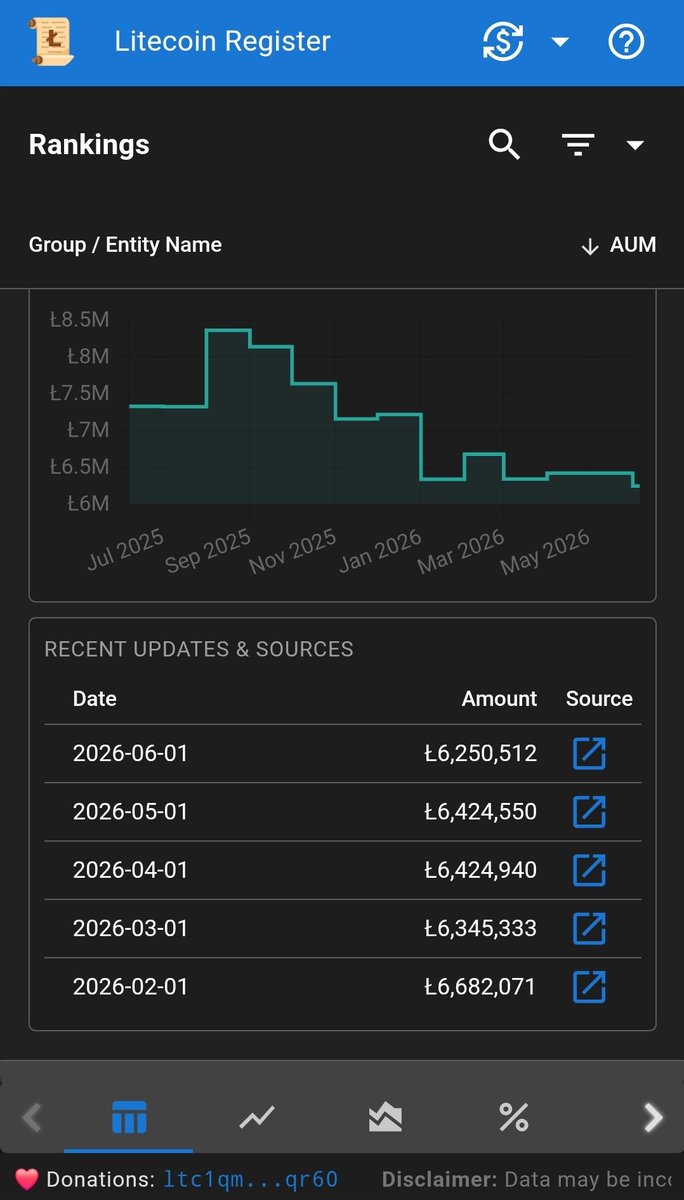Viewport: 684px width, 1200px height.
Task: Click the heart Donations label
Action: click(x=85, y=1180)
